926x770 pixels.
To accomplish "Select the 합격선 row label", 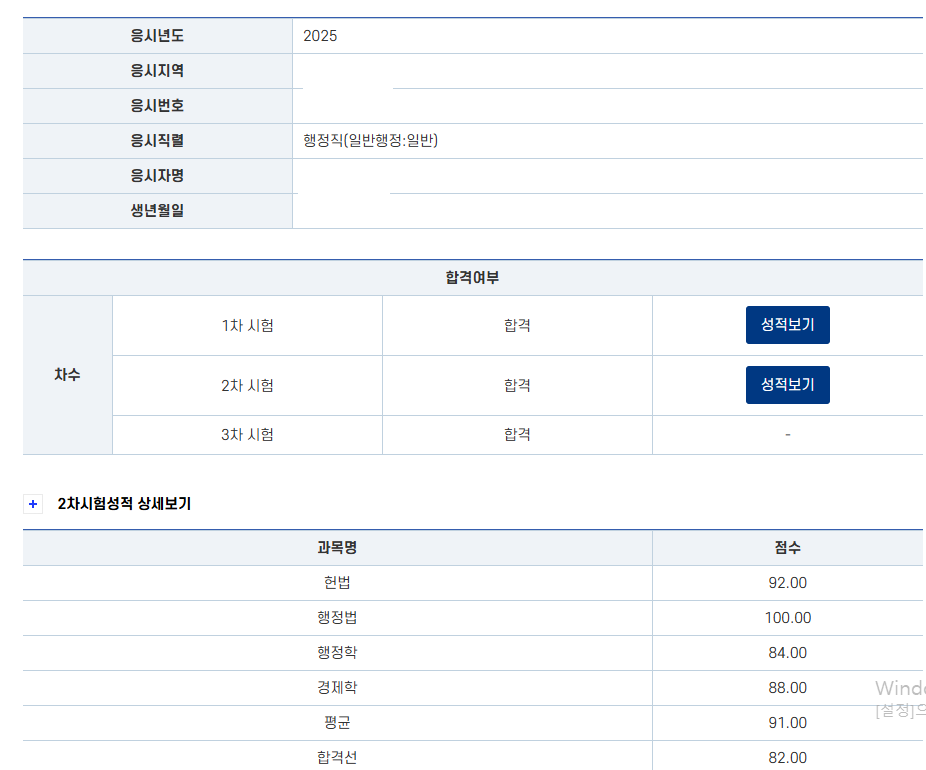I will [337, 757].
